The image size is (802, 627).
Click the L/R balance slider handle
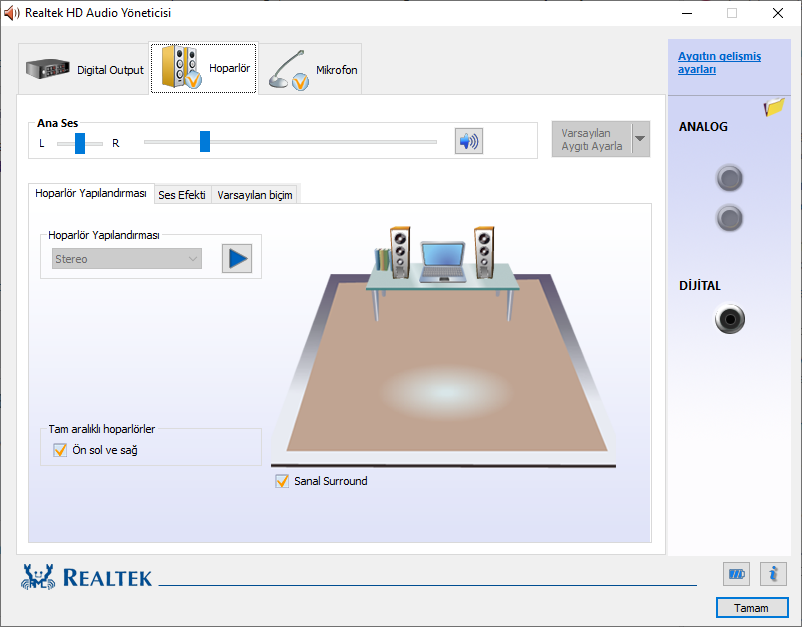[80, 143]
